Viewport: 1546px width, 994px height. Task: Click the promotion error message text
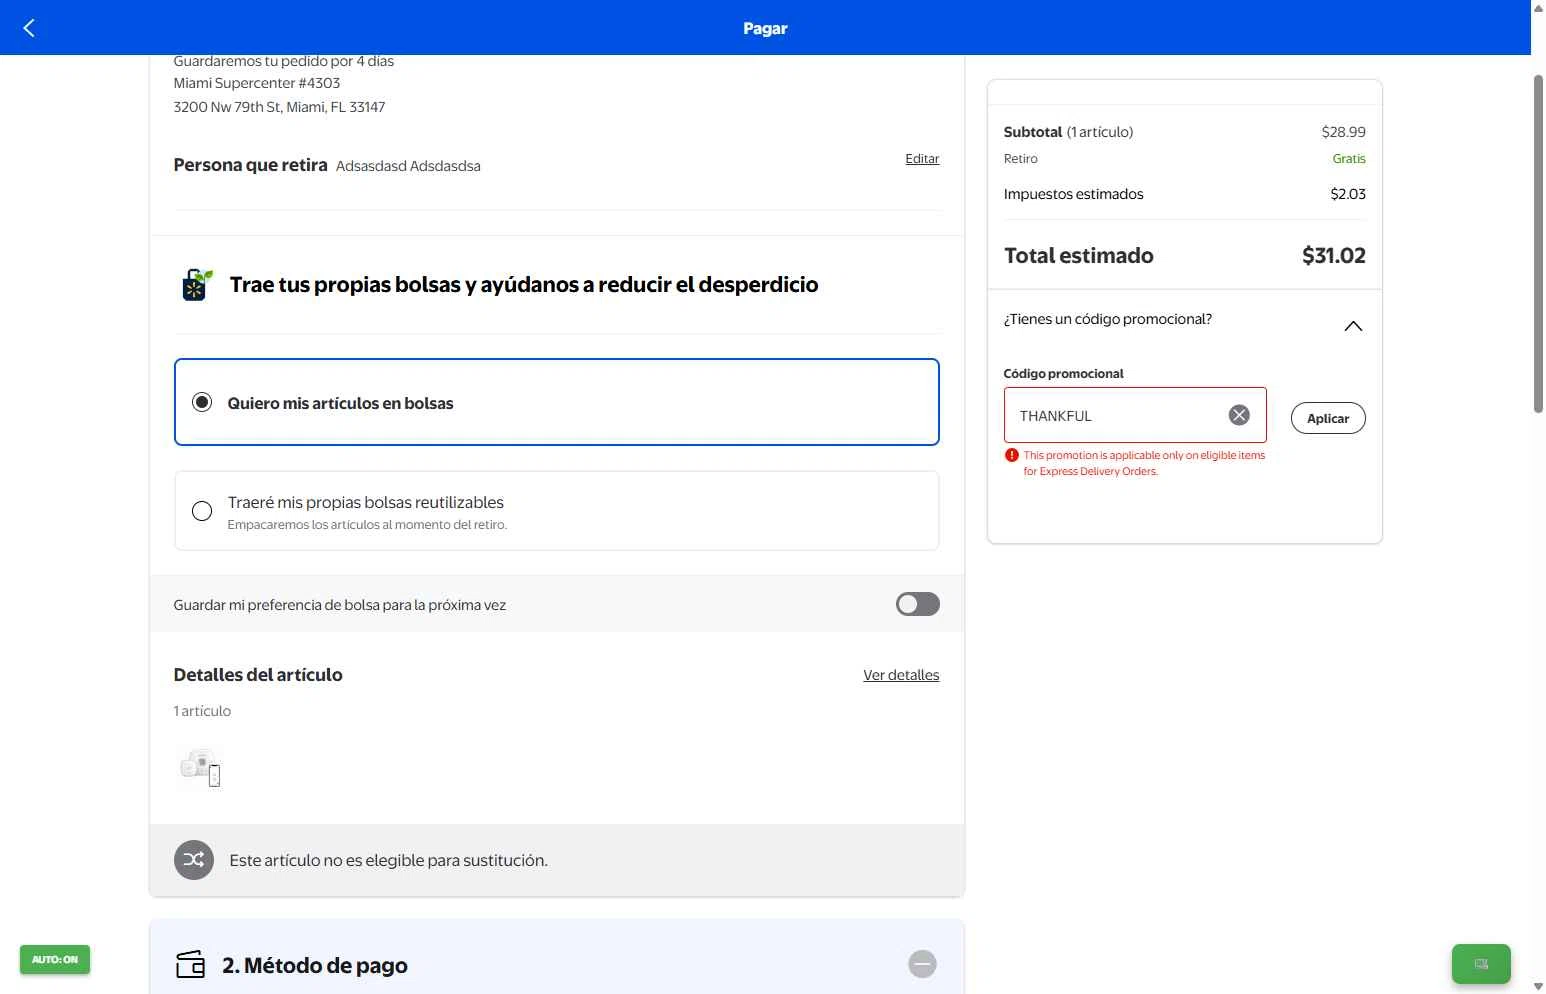1144,463
